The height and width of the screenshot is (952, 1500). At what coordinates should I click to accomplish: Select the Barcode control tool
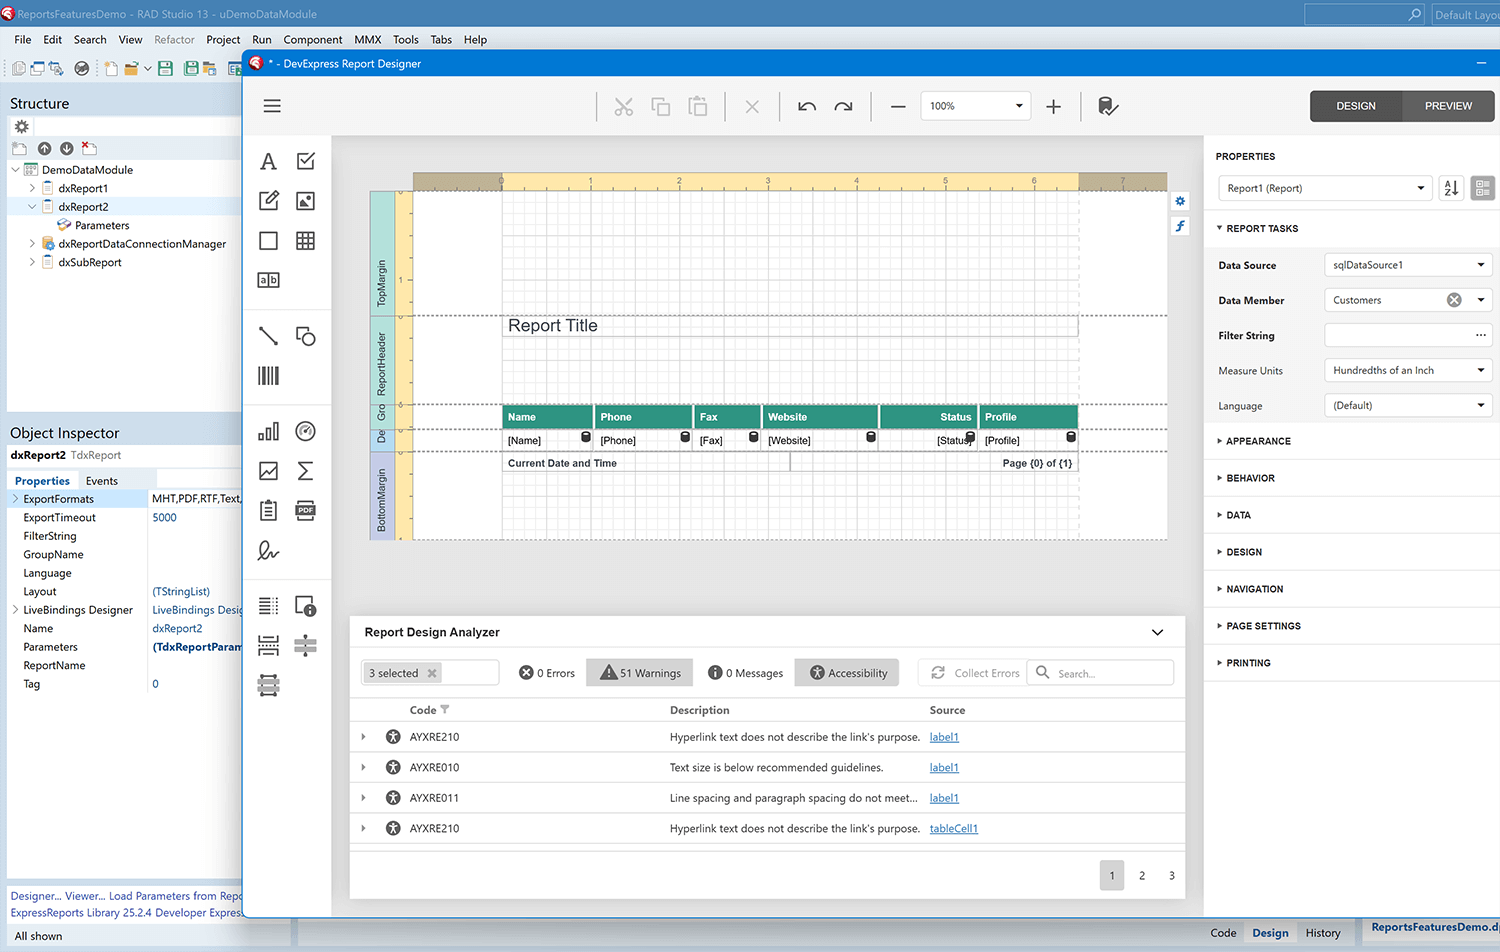point(268,375)
